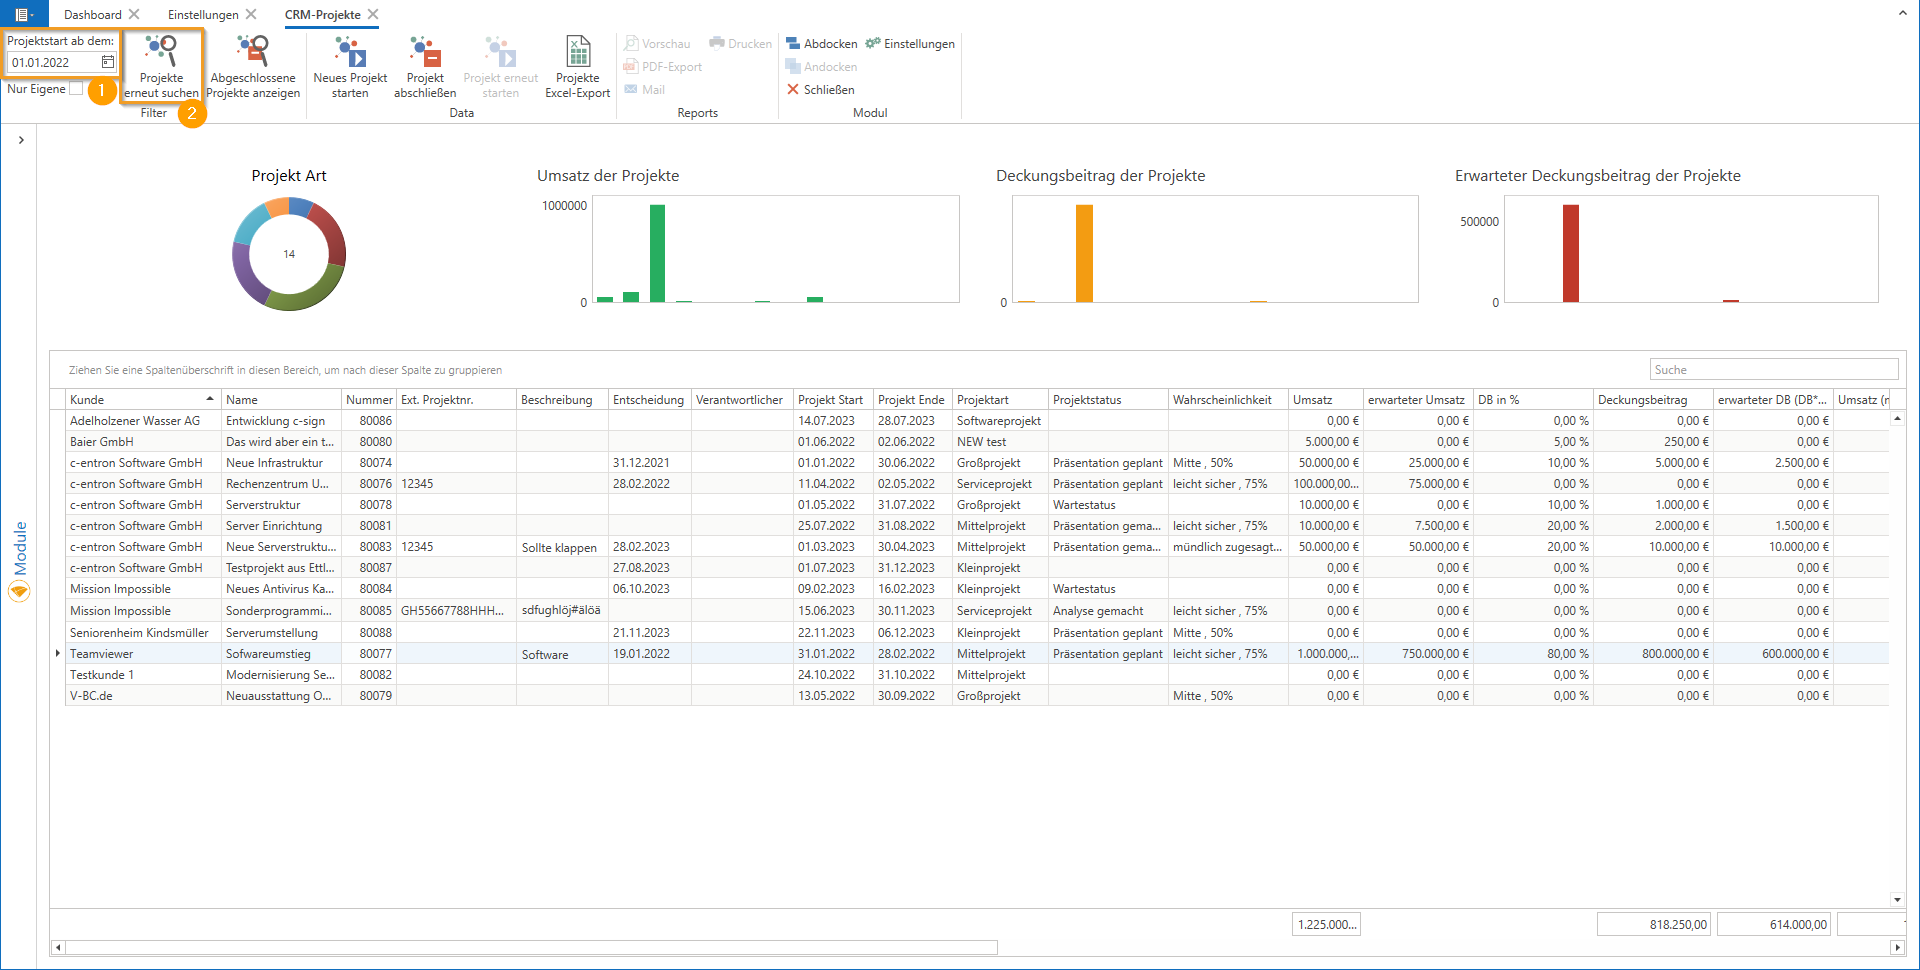Click the green Umsatz tallest bar
The width and height of the screenshot is (1920, 970).
657,252
